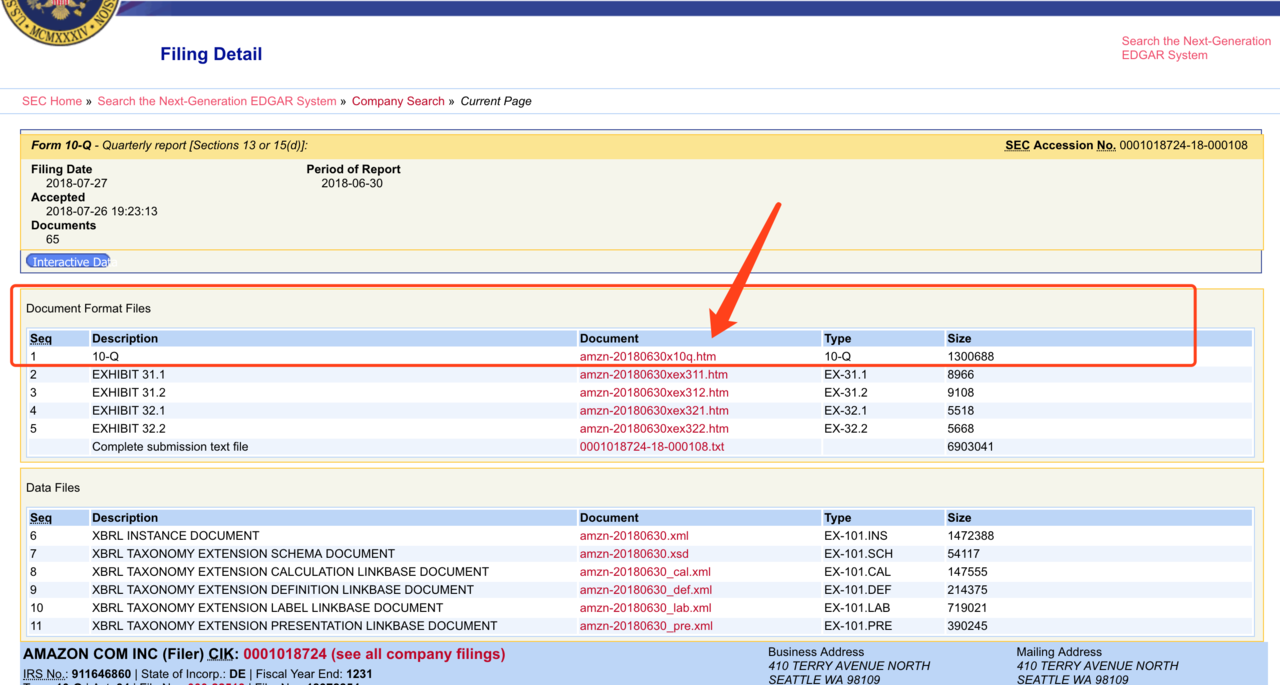
Task: Open definition linkbase amzn-20180630_def.xml
Action: coord(645,589)
